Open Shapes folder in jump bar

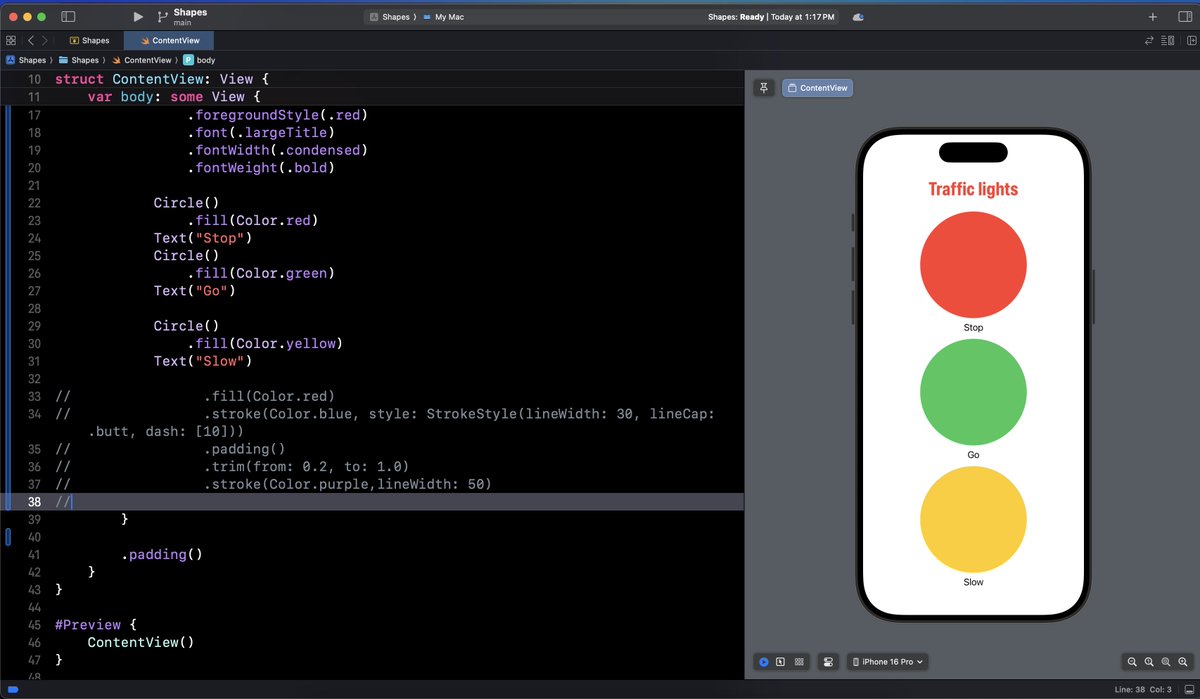coord(78,60)
